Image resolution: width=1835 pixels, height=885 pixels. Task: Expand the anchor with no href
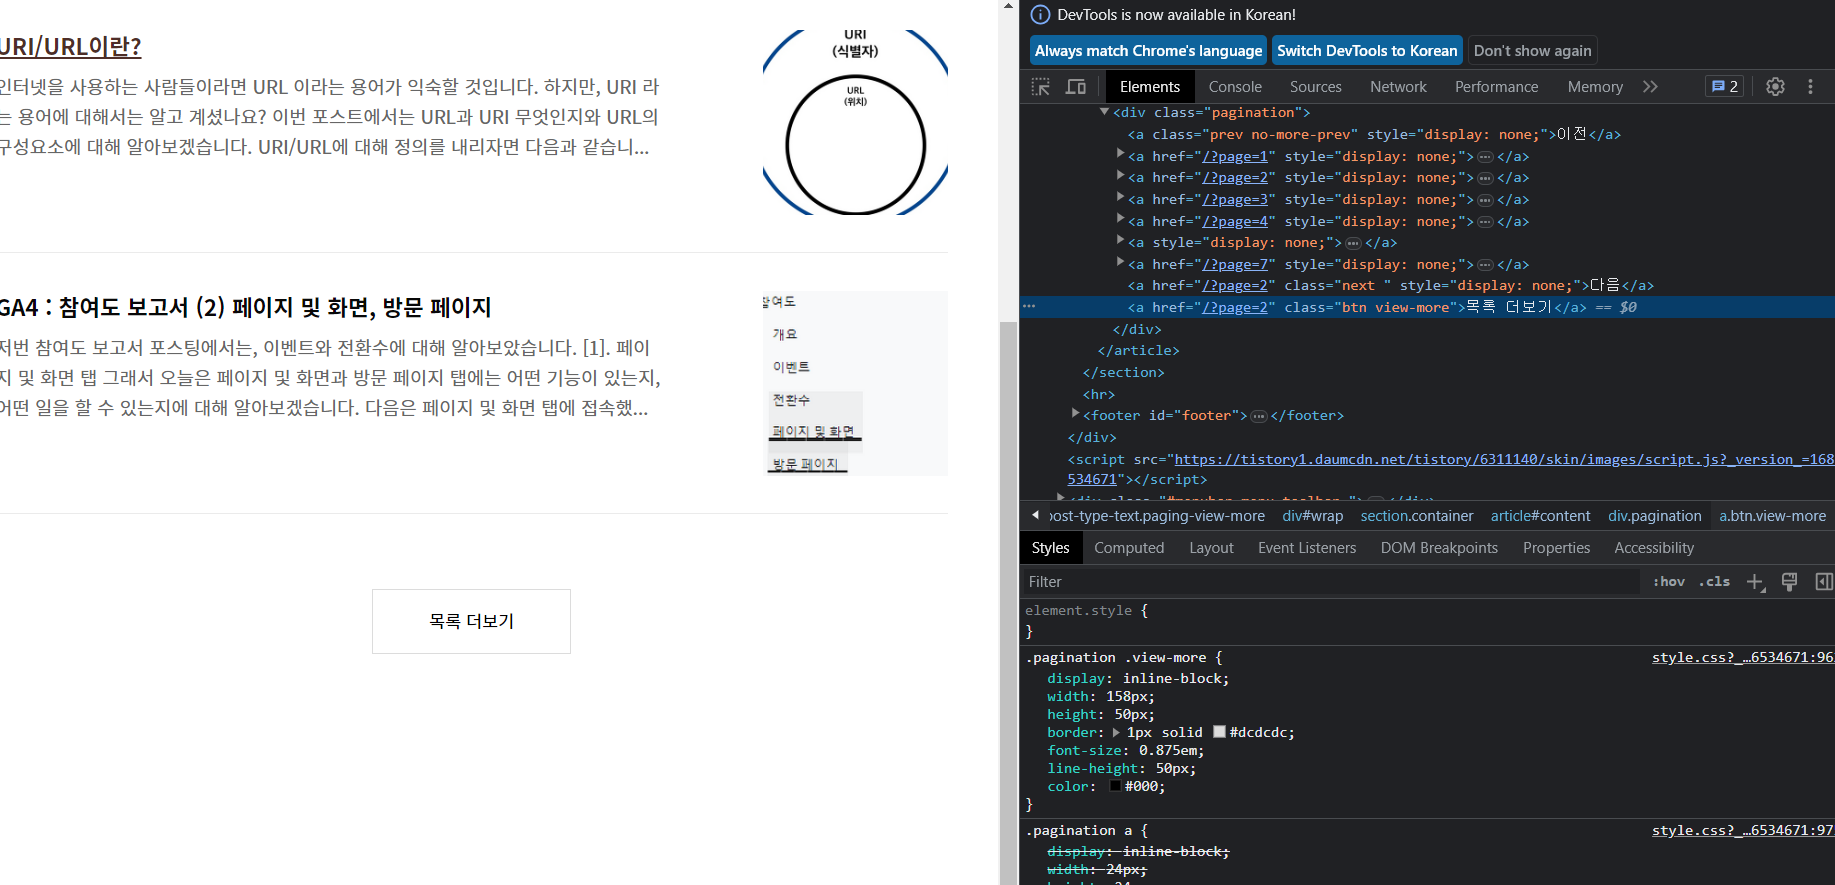[x=1121, y=240]
